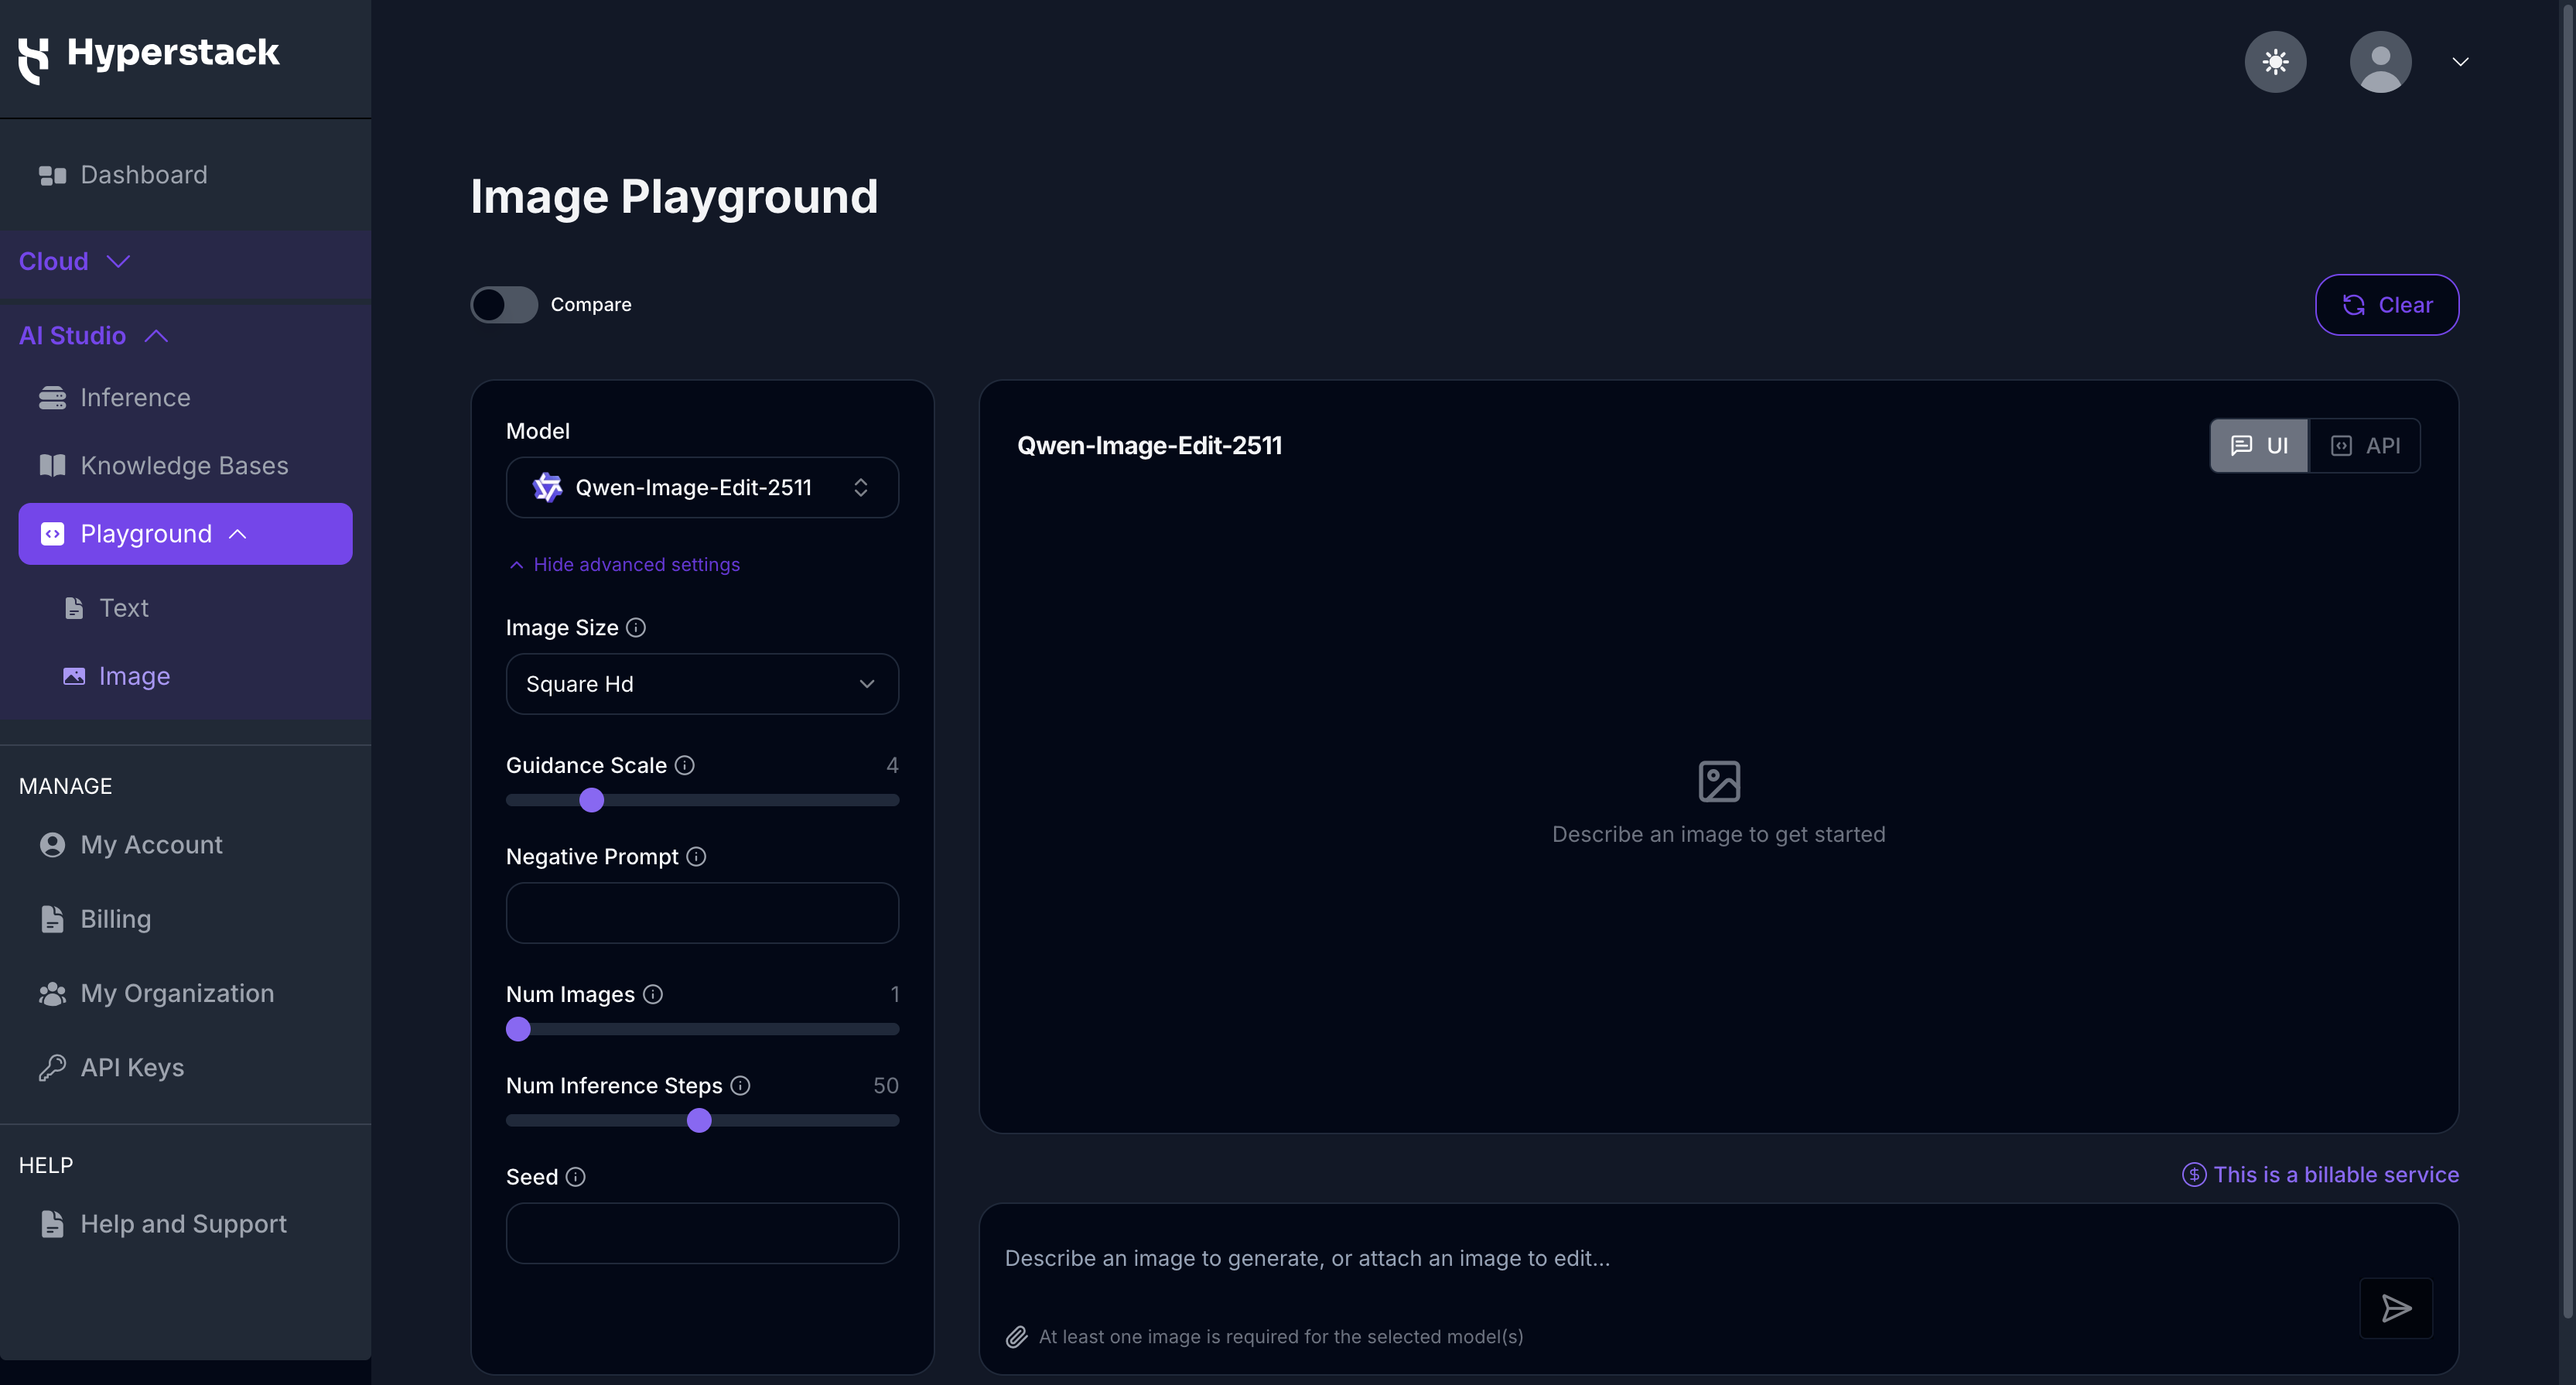The width and height of the screenshot is (2576, 1385).
Task: Open the Image Size Square Hd dropdown
Action: [702, 684]
